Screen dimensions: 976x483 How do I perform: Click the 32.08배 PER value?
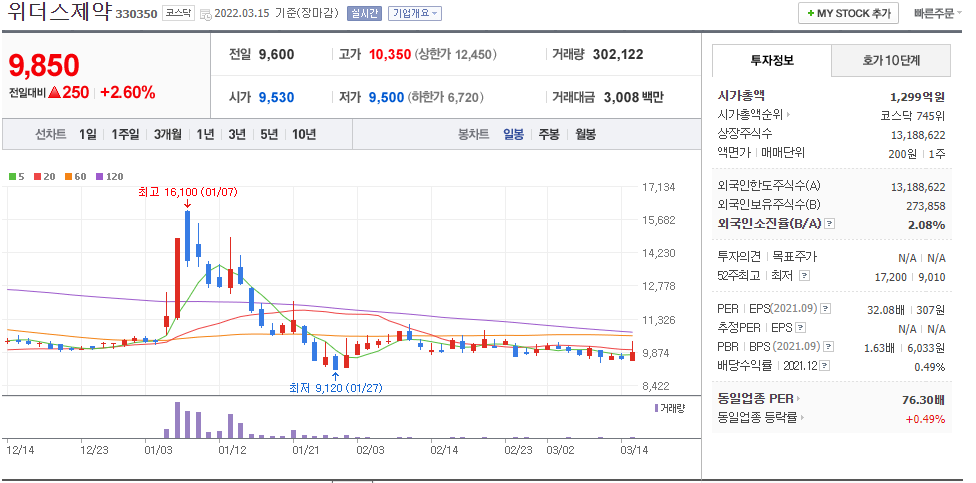[x=886, y=309]
